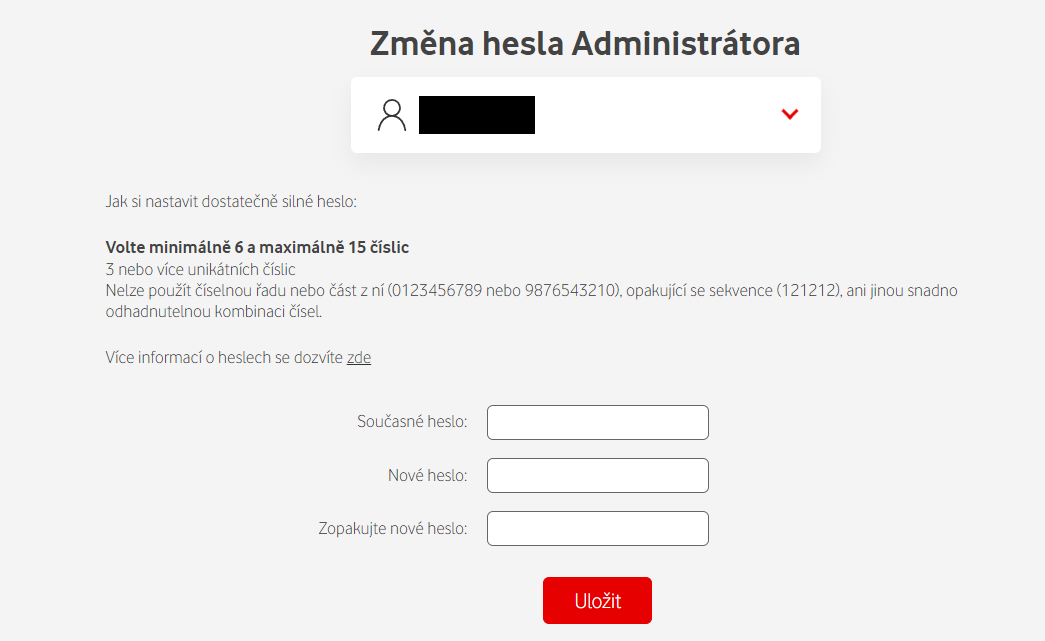Click the blacked-out account name
This screenshot has width=1045, height=641.
pos(477,115)
